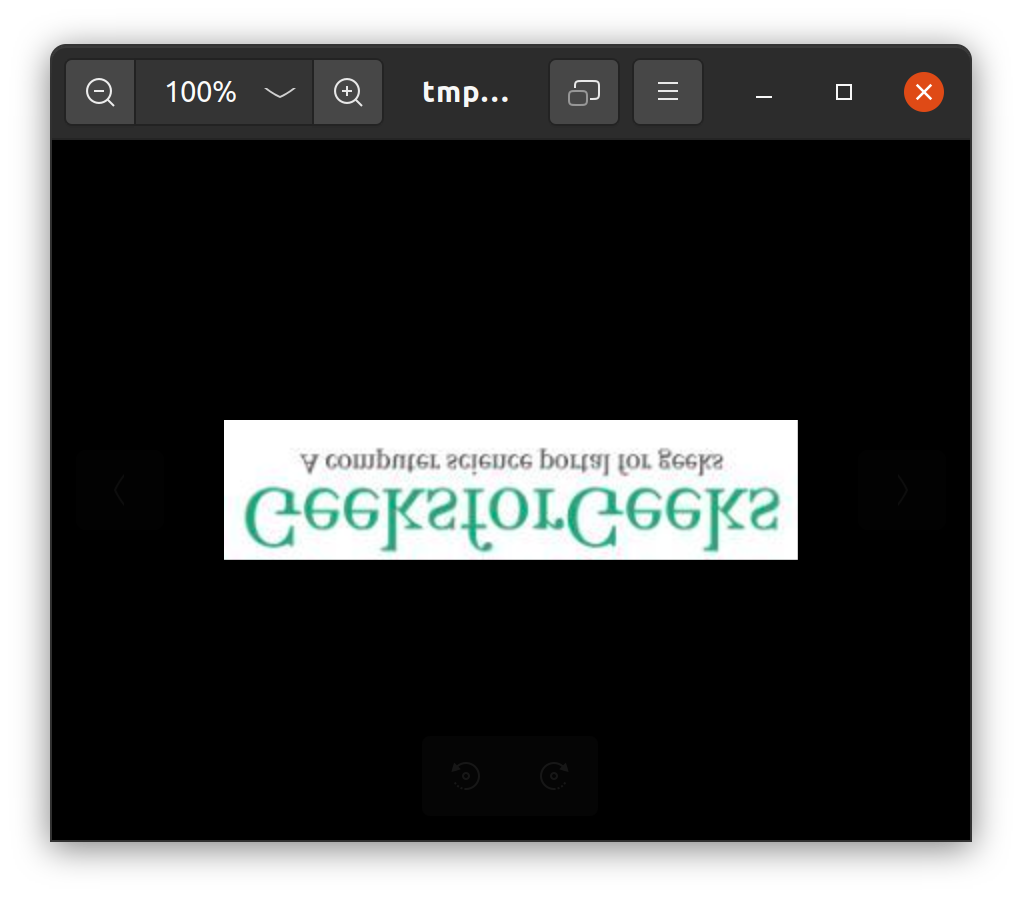
Task: Open the hamburger main menu
Action: pyautogui.click(x=667, y=93)
